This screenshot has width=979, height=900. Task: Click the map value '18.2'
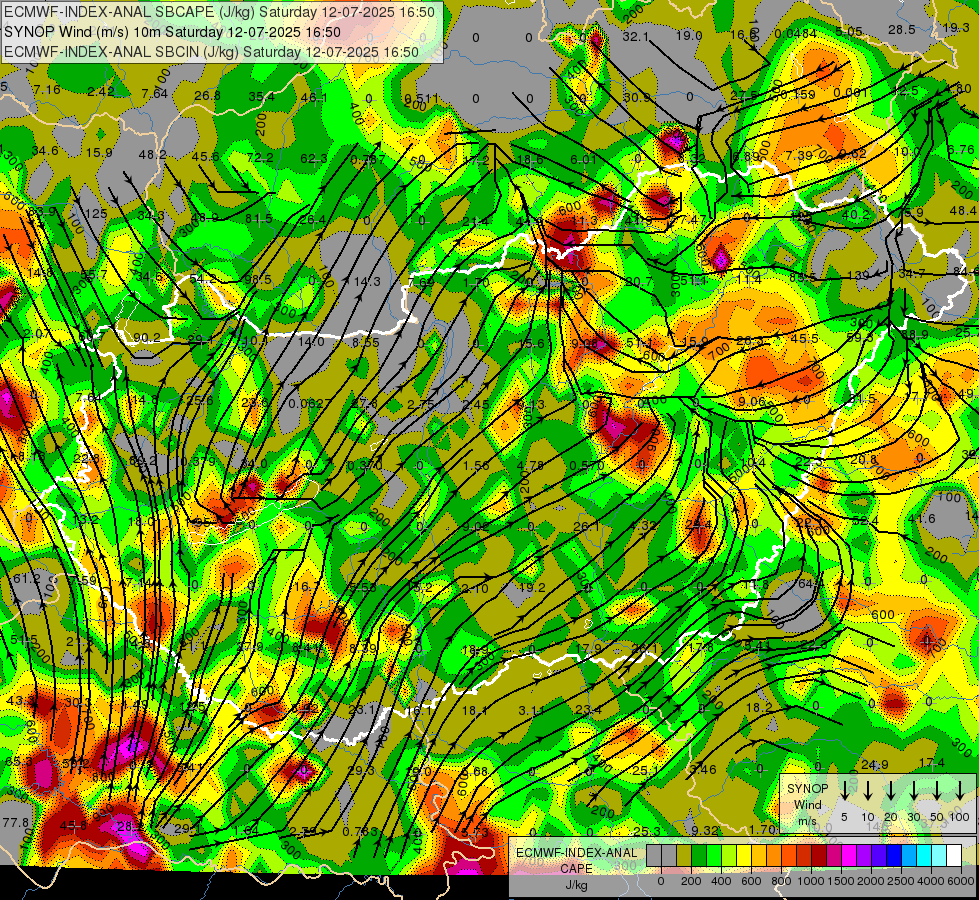click(760, 708)
